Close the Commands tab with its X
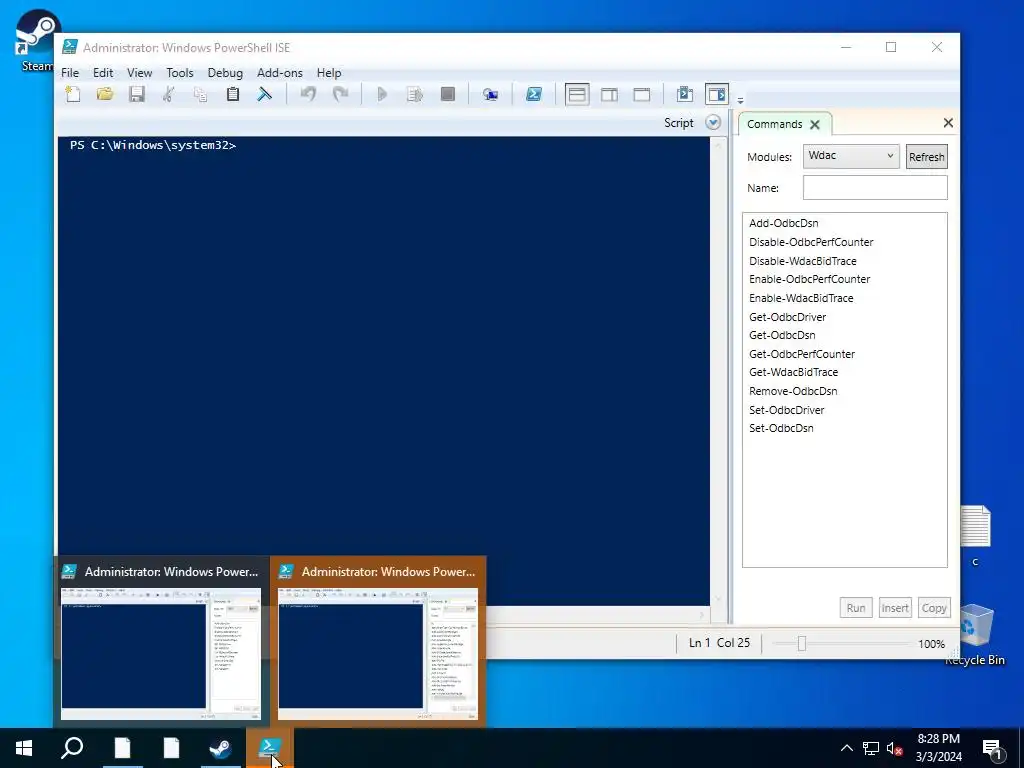The height and width of the screenshot is (768, 1024). click(x=815, y=124)
